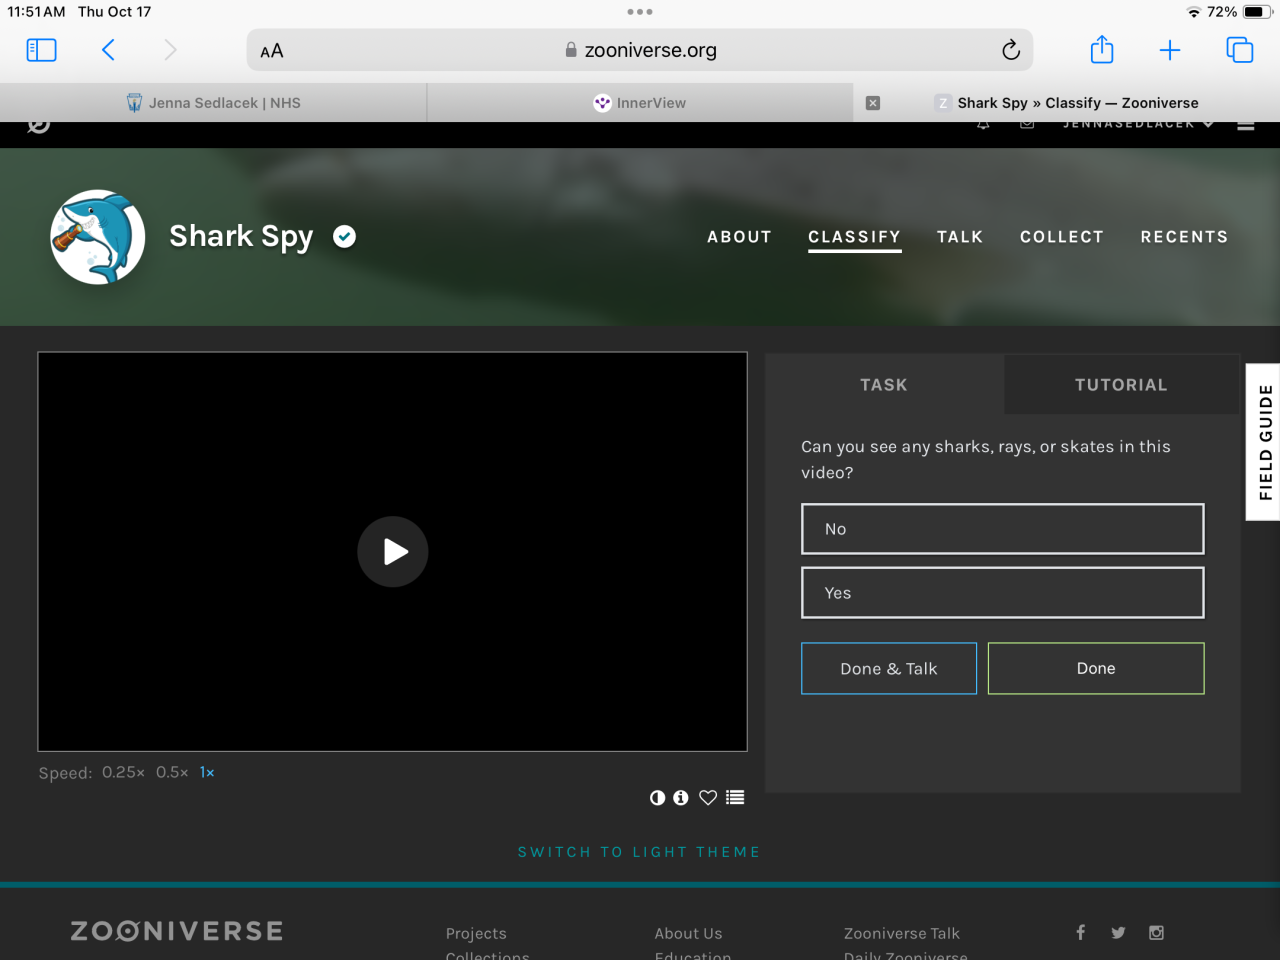The width and height of the screenshot is (1280, 960).
Task: Show the Safari tab overview
Action: (1240, 50)
